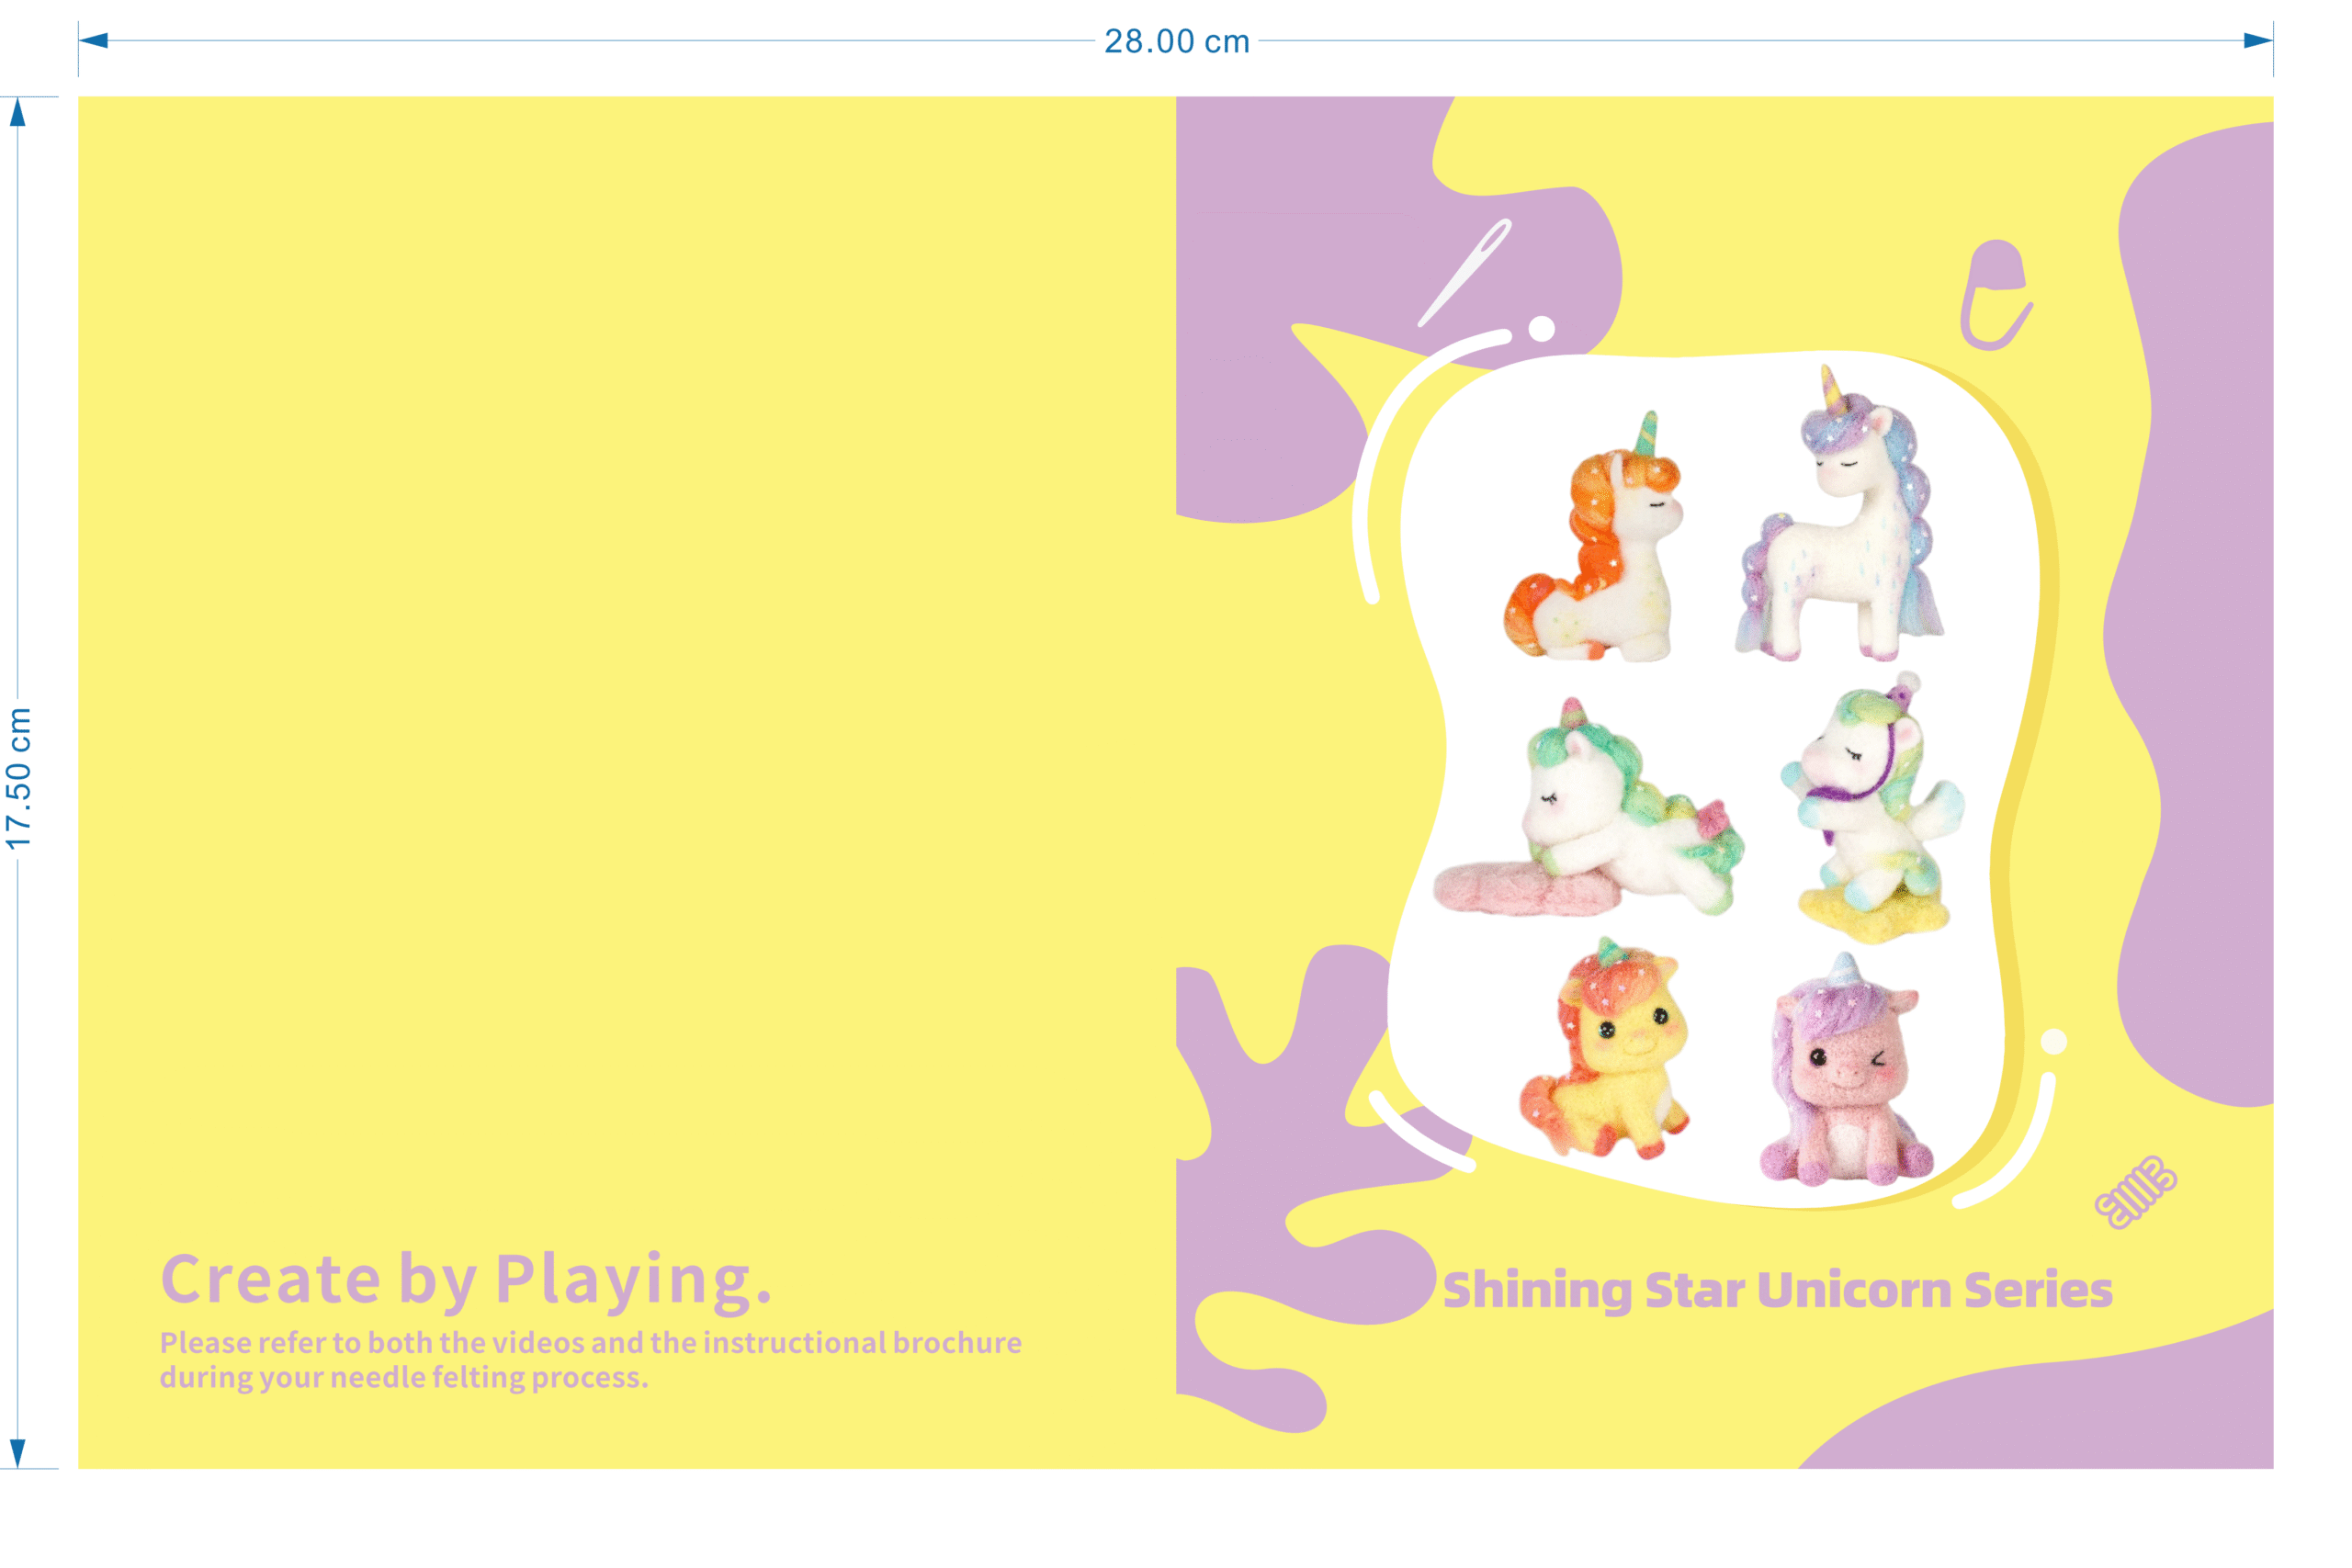Select the yellow unicorn with orange mane

tap(1605, 1050)
